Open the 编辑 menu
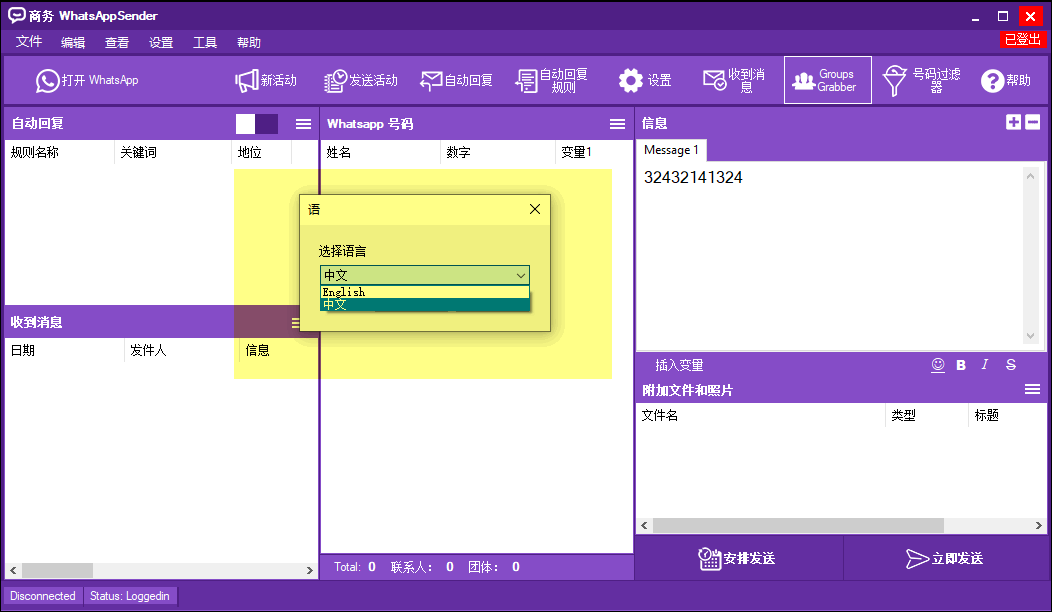 tap(72, 42)
